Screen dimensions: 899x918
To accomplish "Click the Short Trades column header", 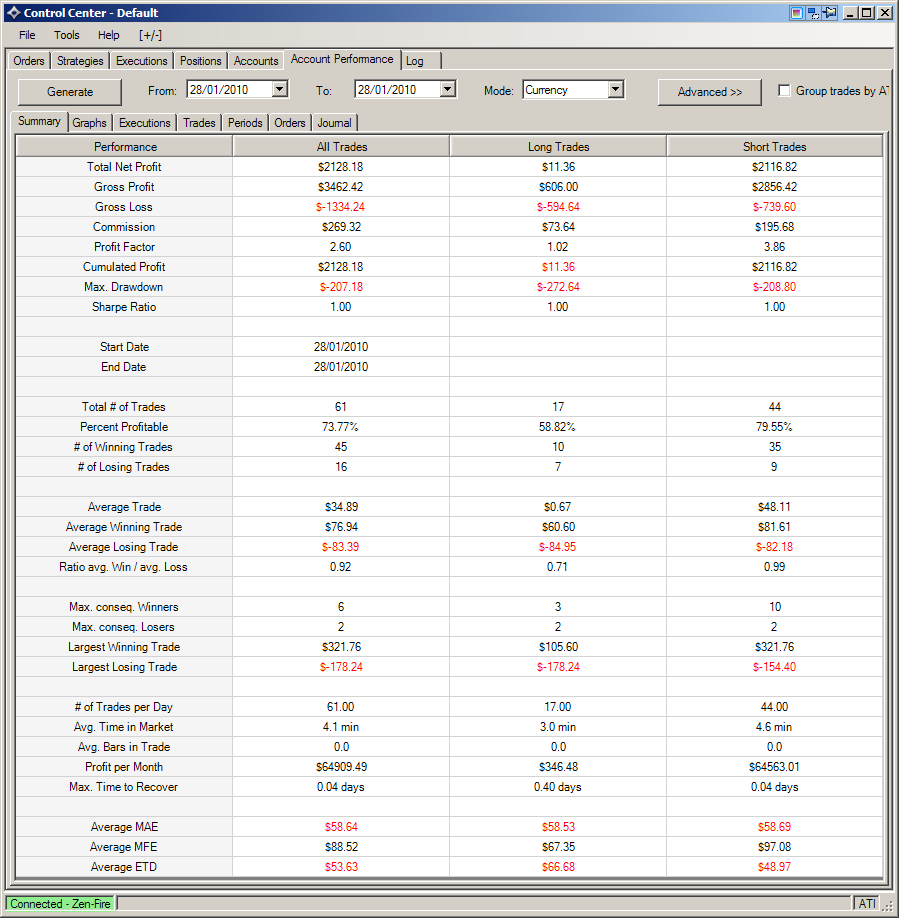I will click(774, 146).
